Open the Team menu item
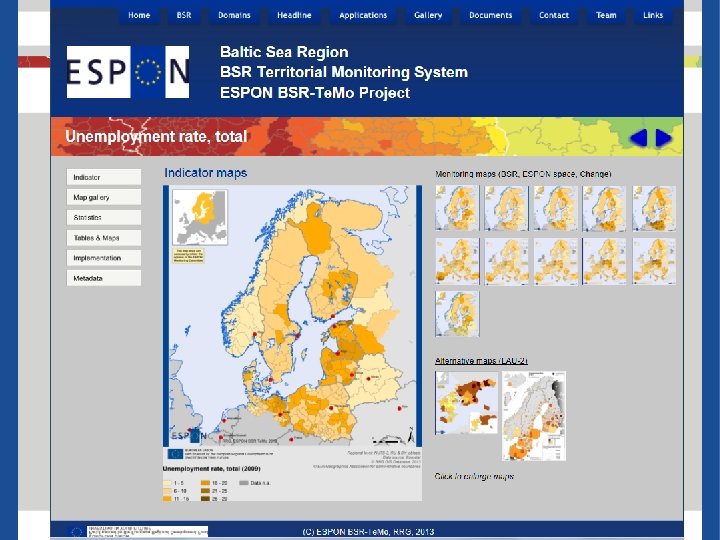This screenshot has width=720, height=540. 606,15
